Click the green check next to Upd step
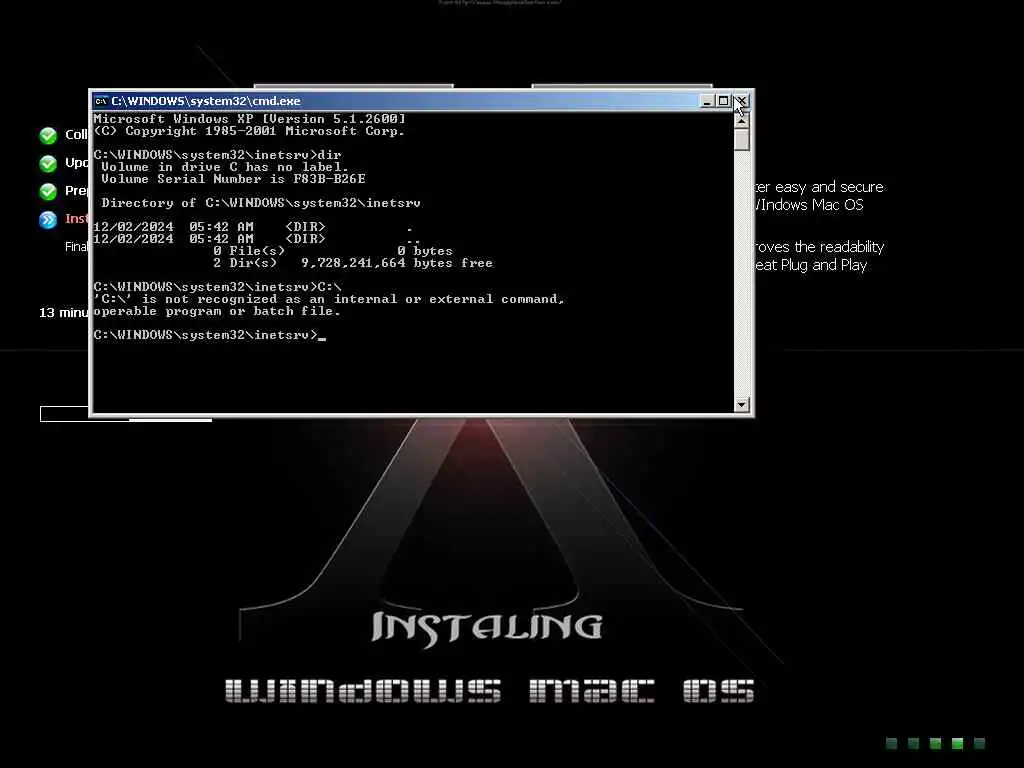This screenshot has width=1024, height=768. coord(48,163)
